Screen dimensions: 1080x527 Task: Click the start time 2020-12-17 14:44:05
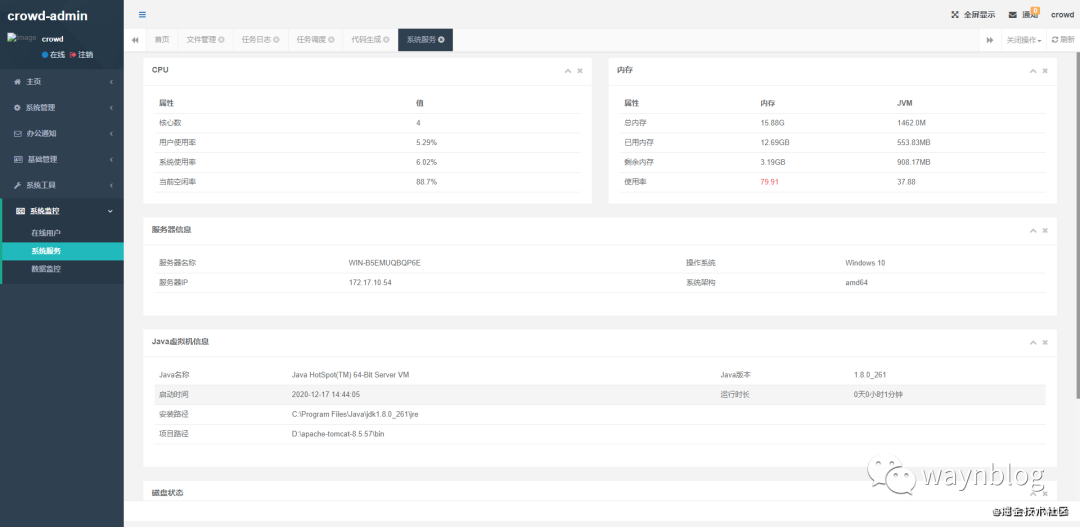click(x=326, y=395)
